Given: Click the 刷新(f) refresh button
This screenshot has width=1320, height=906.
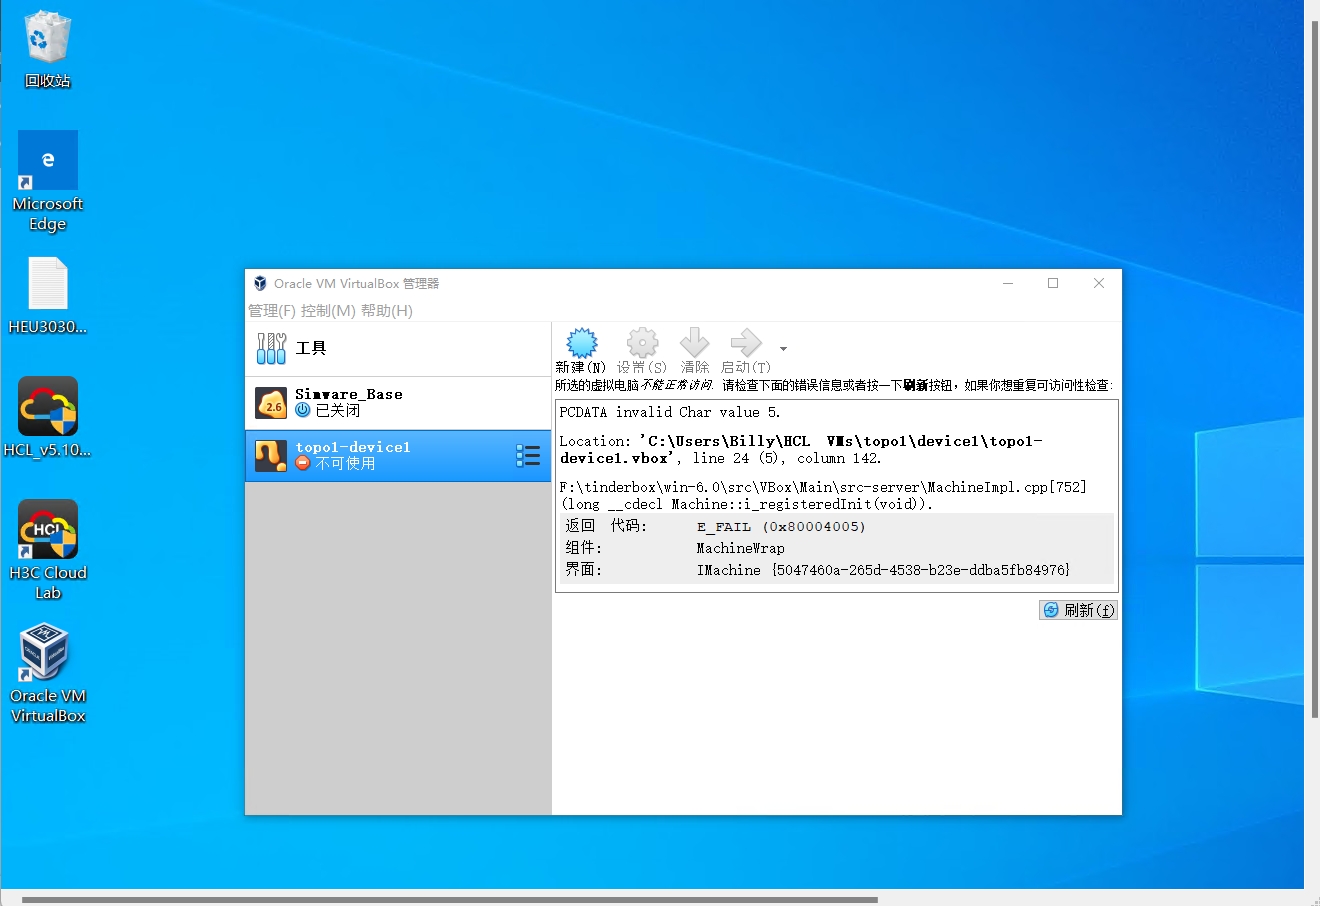Looking at the screenshot, I should tap(1078, 610).
